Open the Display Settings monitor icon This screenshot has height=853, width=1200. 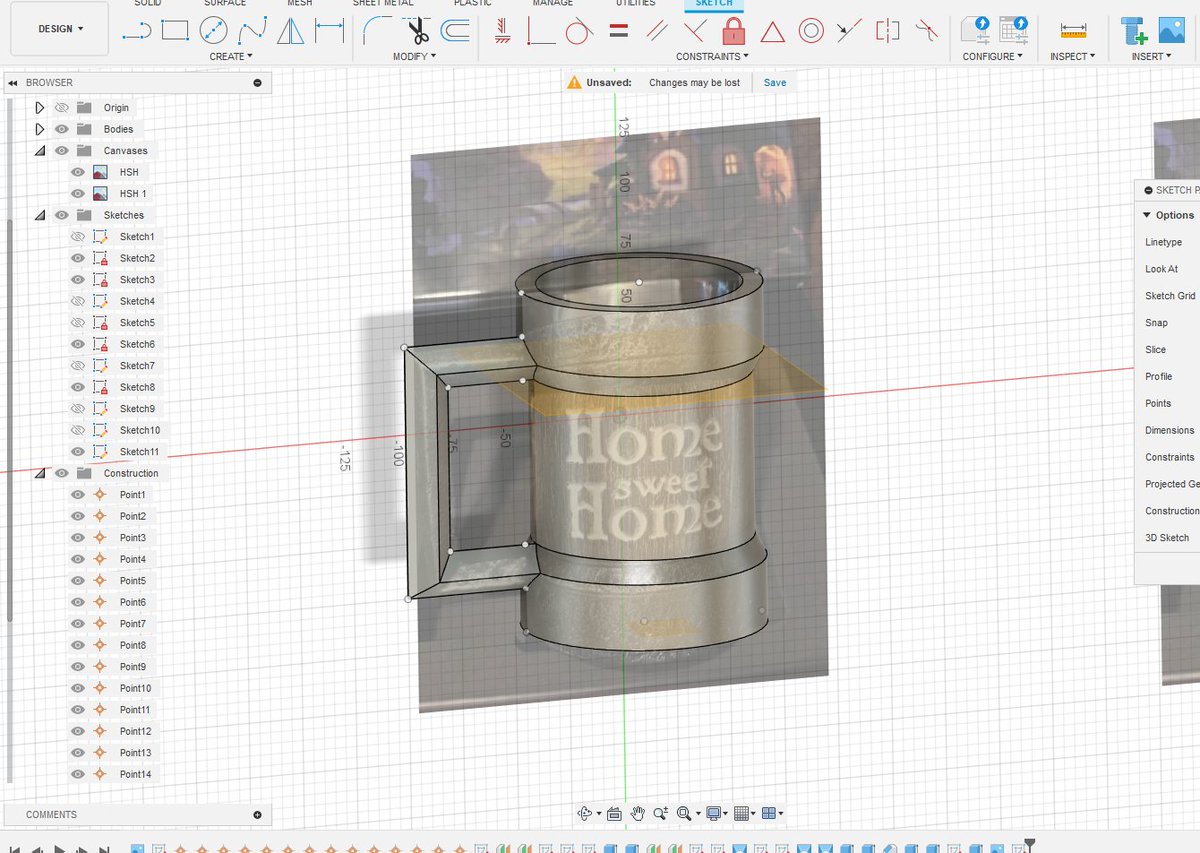(713, 814)
